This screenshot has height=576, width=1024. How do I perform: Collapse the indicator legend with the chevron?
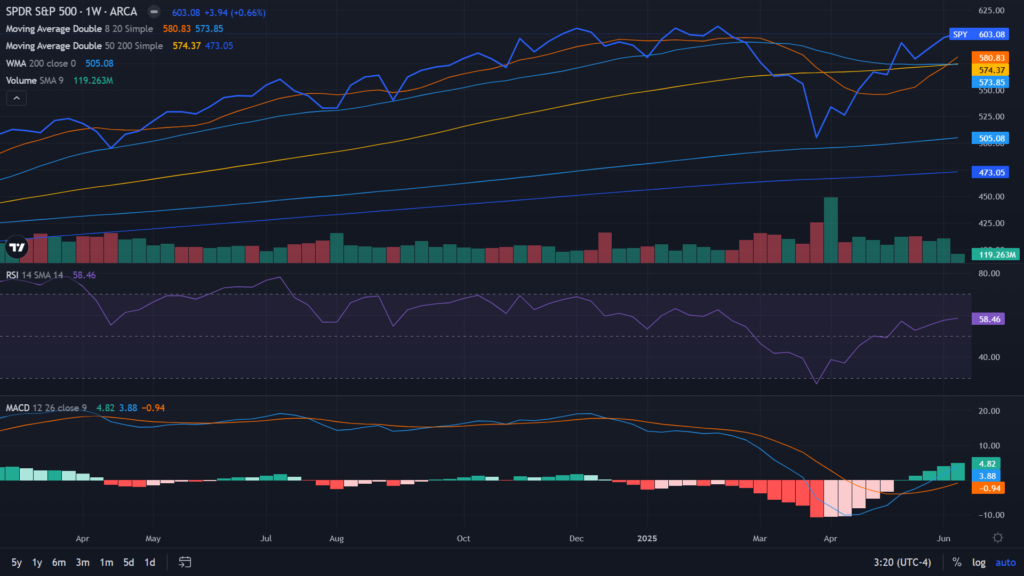click(x=16, y=99)
